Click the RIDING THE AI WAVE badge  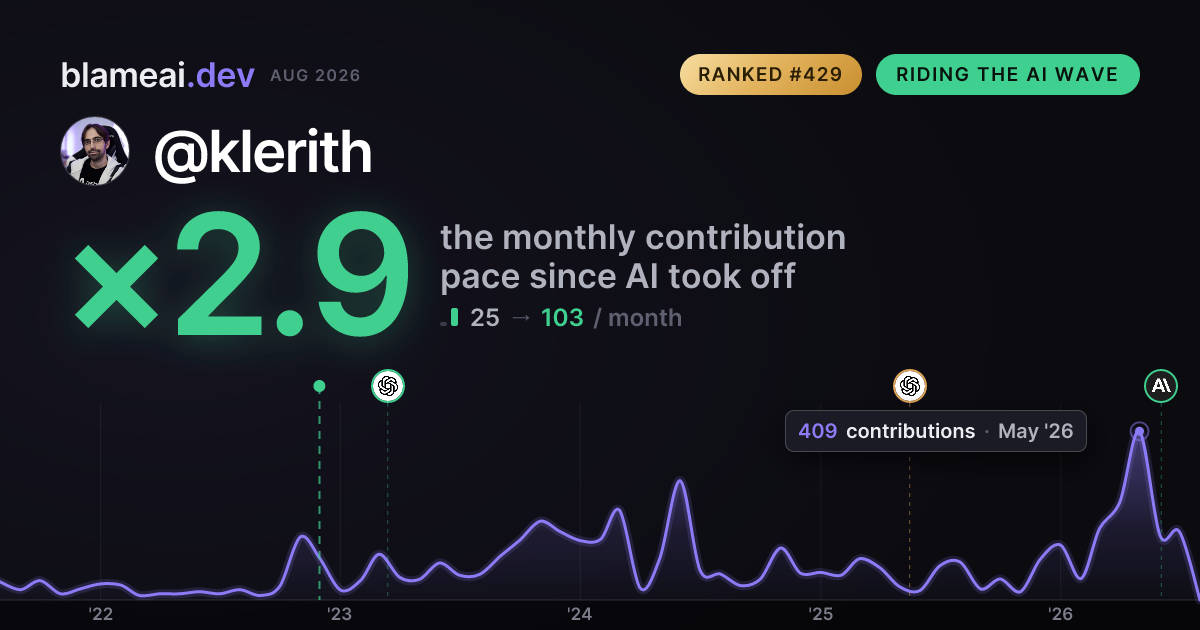pyautogui.click(x=1008, y=75)
